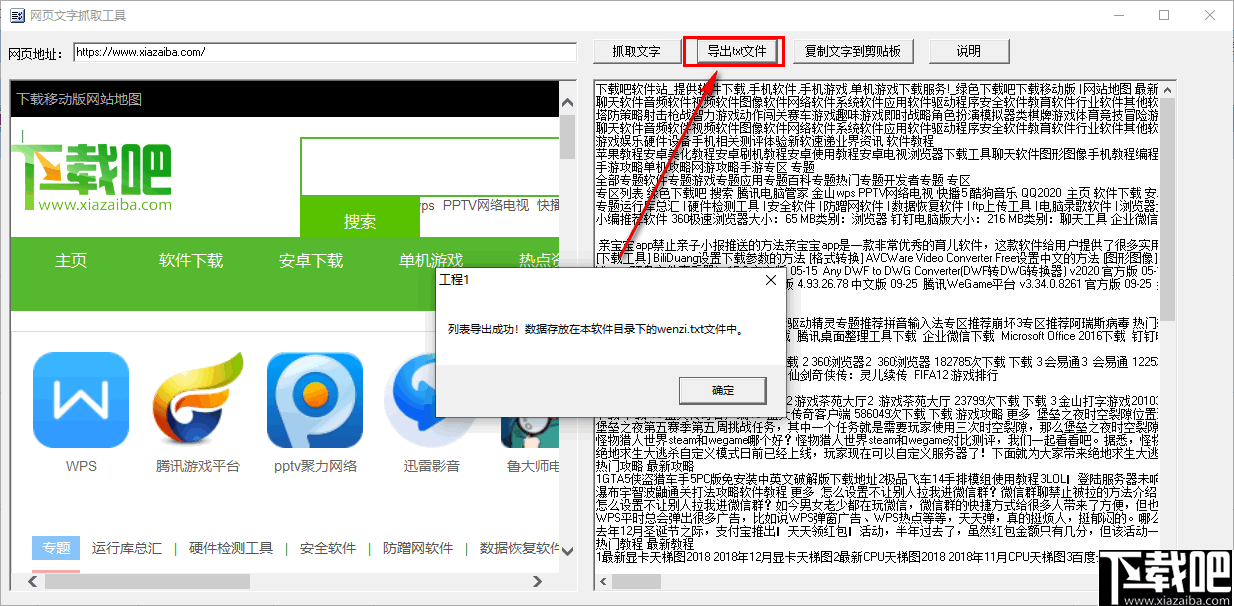Screen dimensions: 1234x606
Task: Click the green 搜索 button
Action: [x=360, y=221]
